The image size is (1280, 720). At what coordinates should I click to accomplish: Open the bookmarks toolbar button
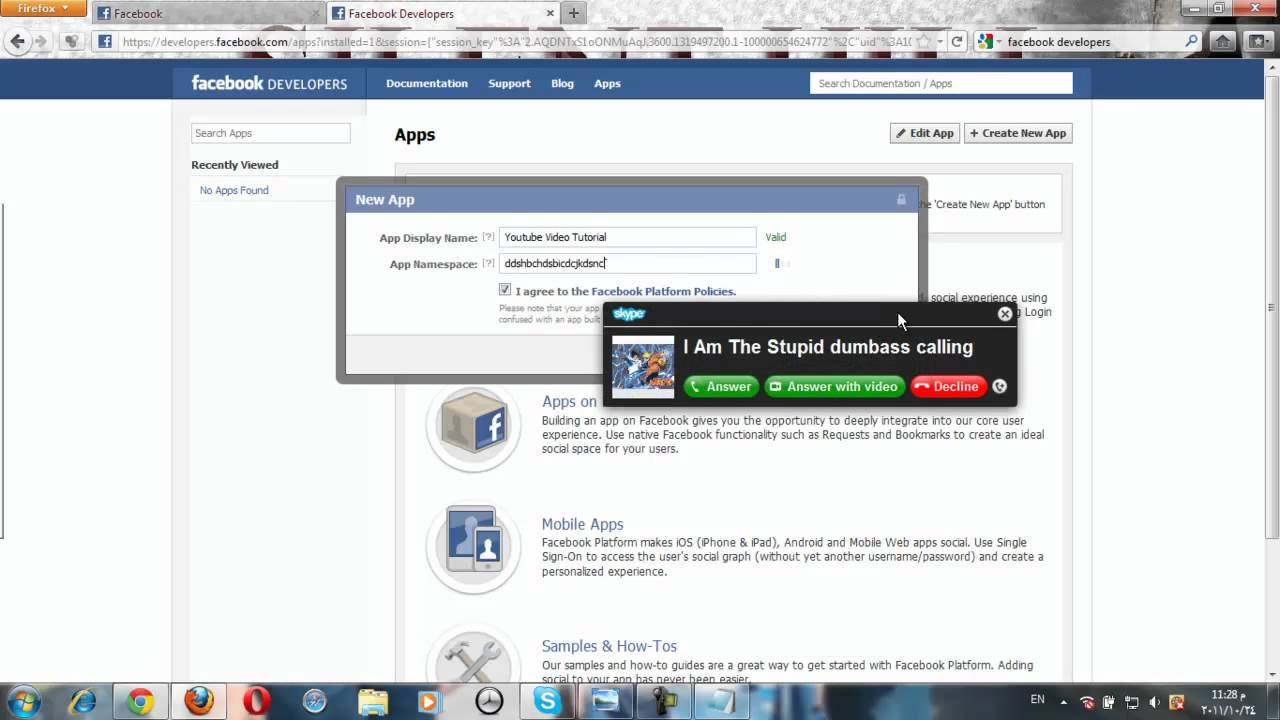point(1257,42)
